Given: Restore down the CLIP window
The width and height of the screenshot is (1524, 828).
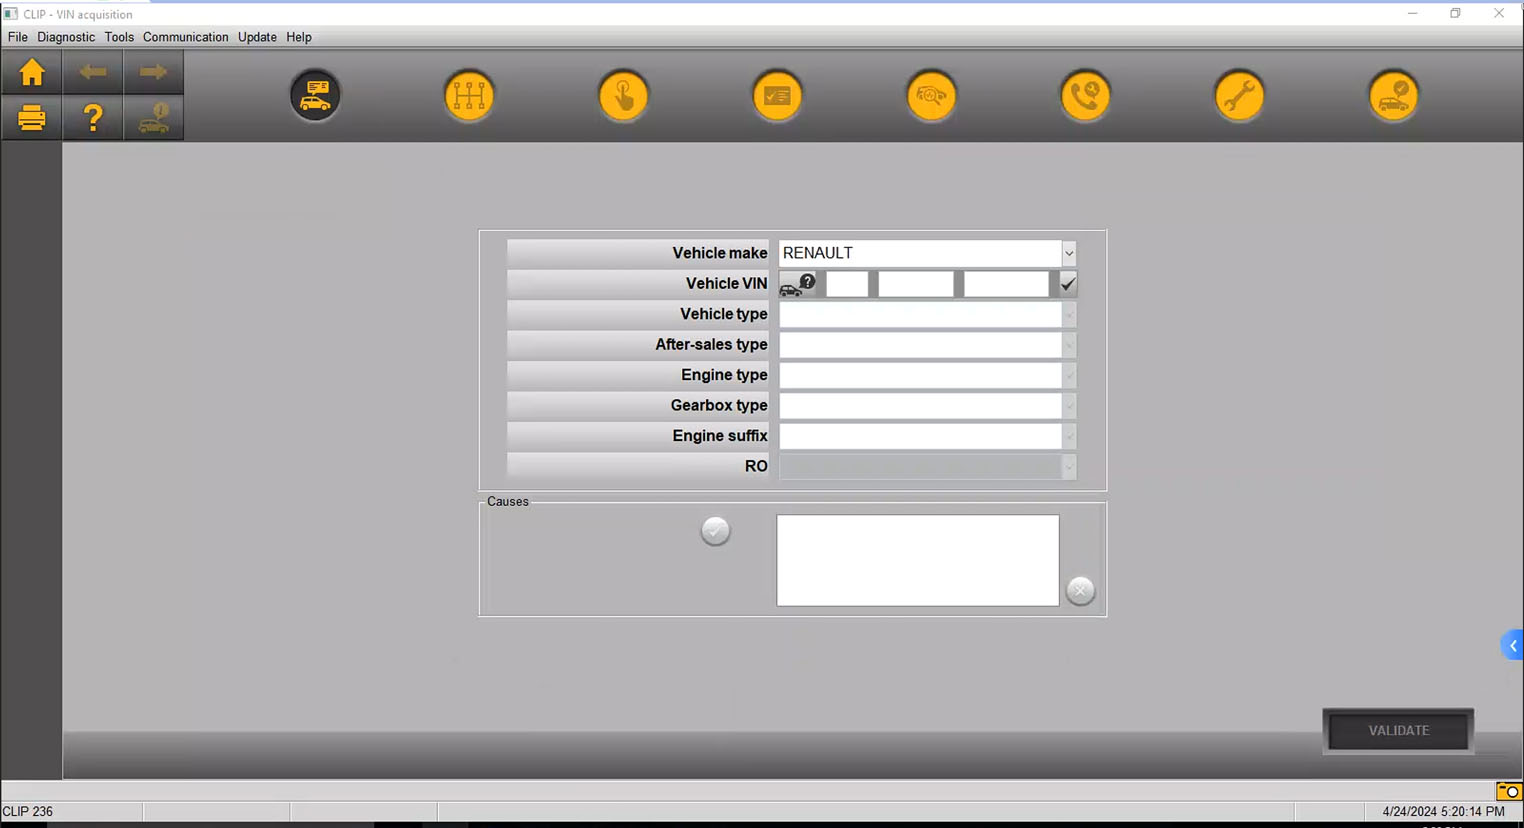Looking at the screenshot, I should tap(1455, 14).
